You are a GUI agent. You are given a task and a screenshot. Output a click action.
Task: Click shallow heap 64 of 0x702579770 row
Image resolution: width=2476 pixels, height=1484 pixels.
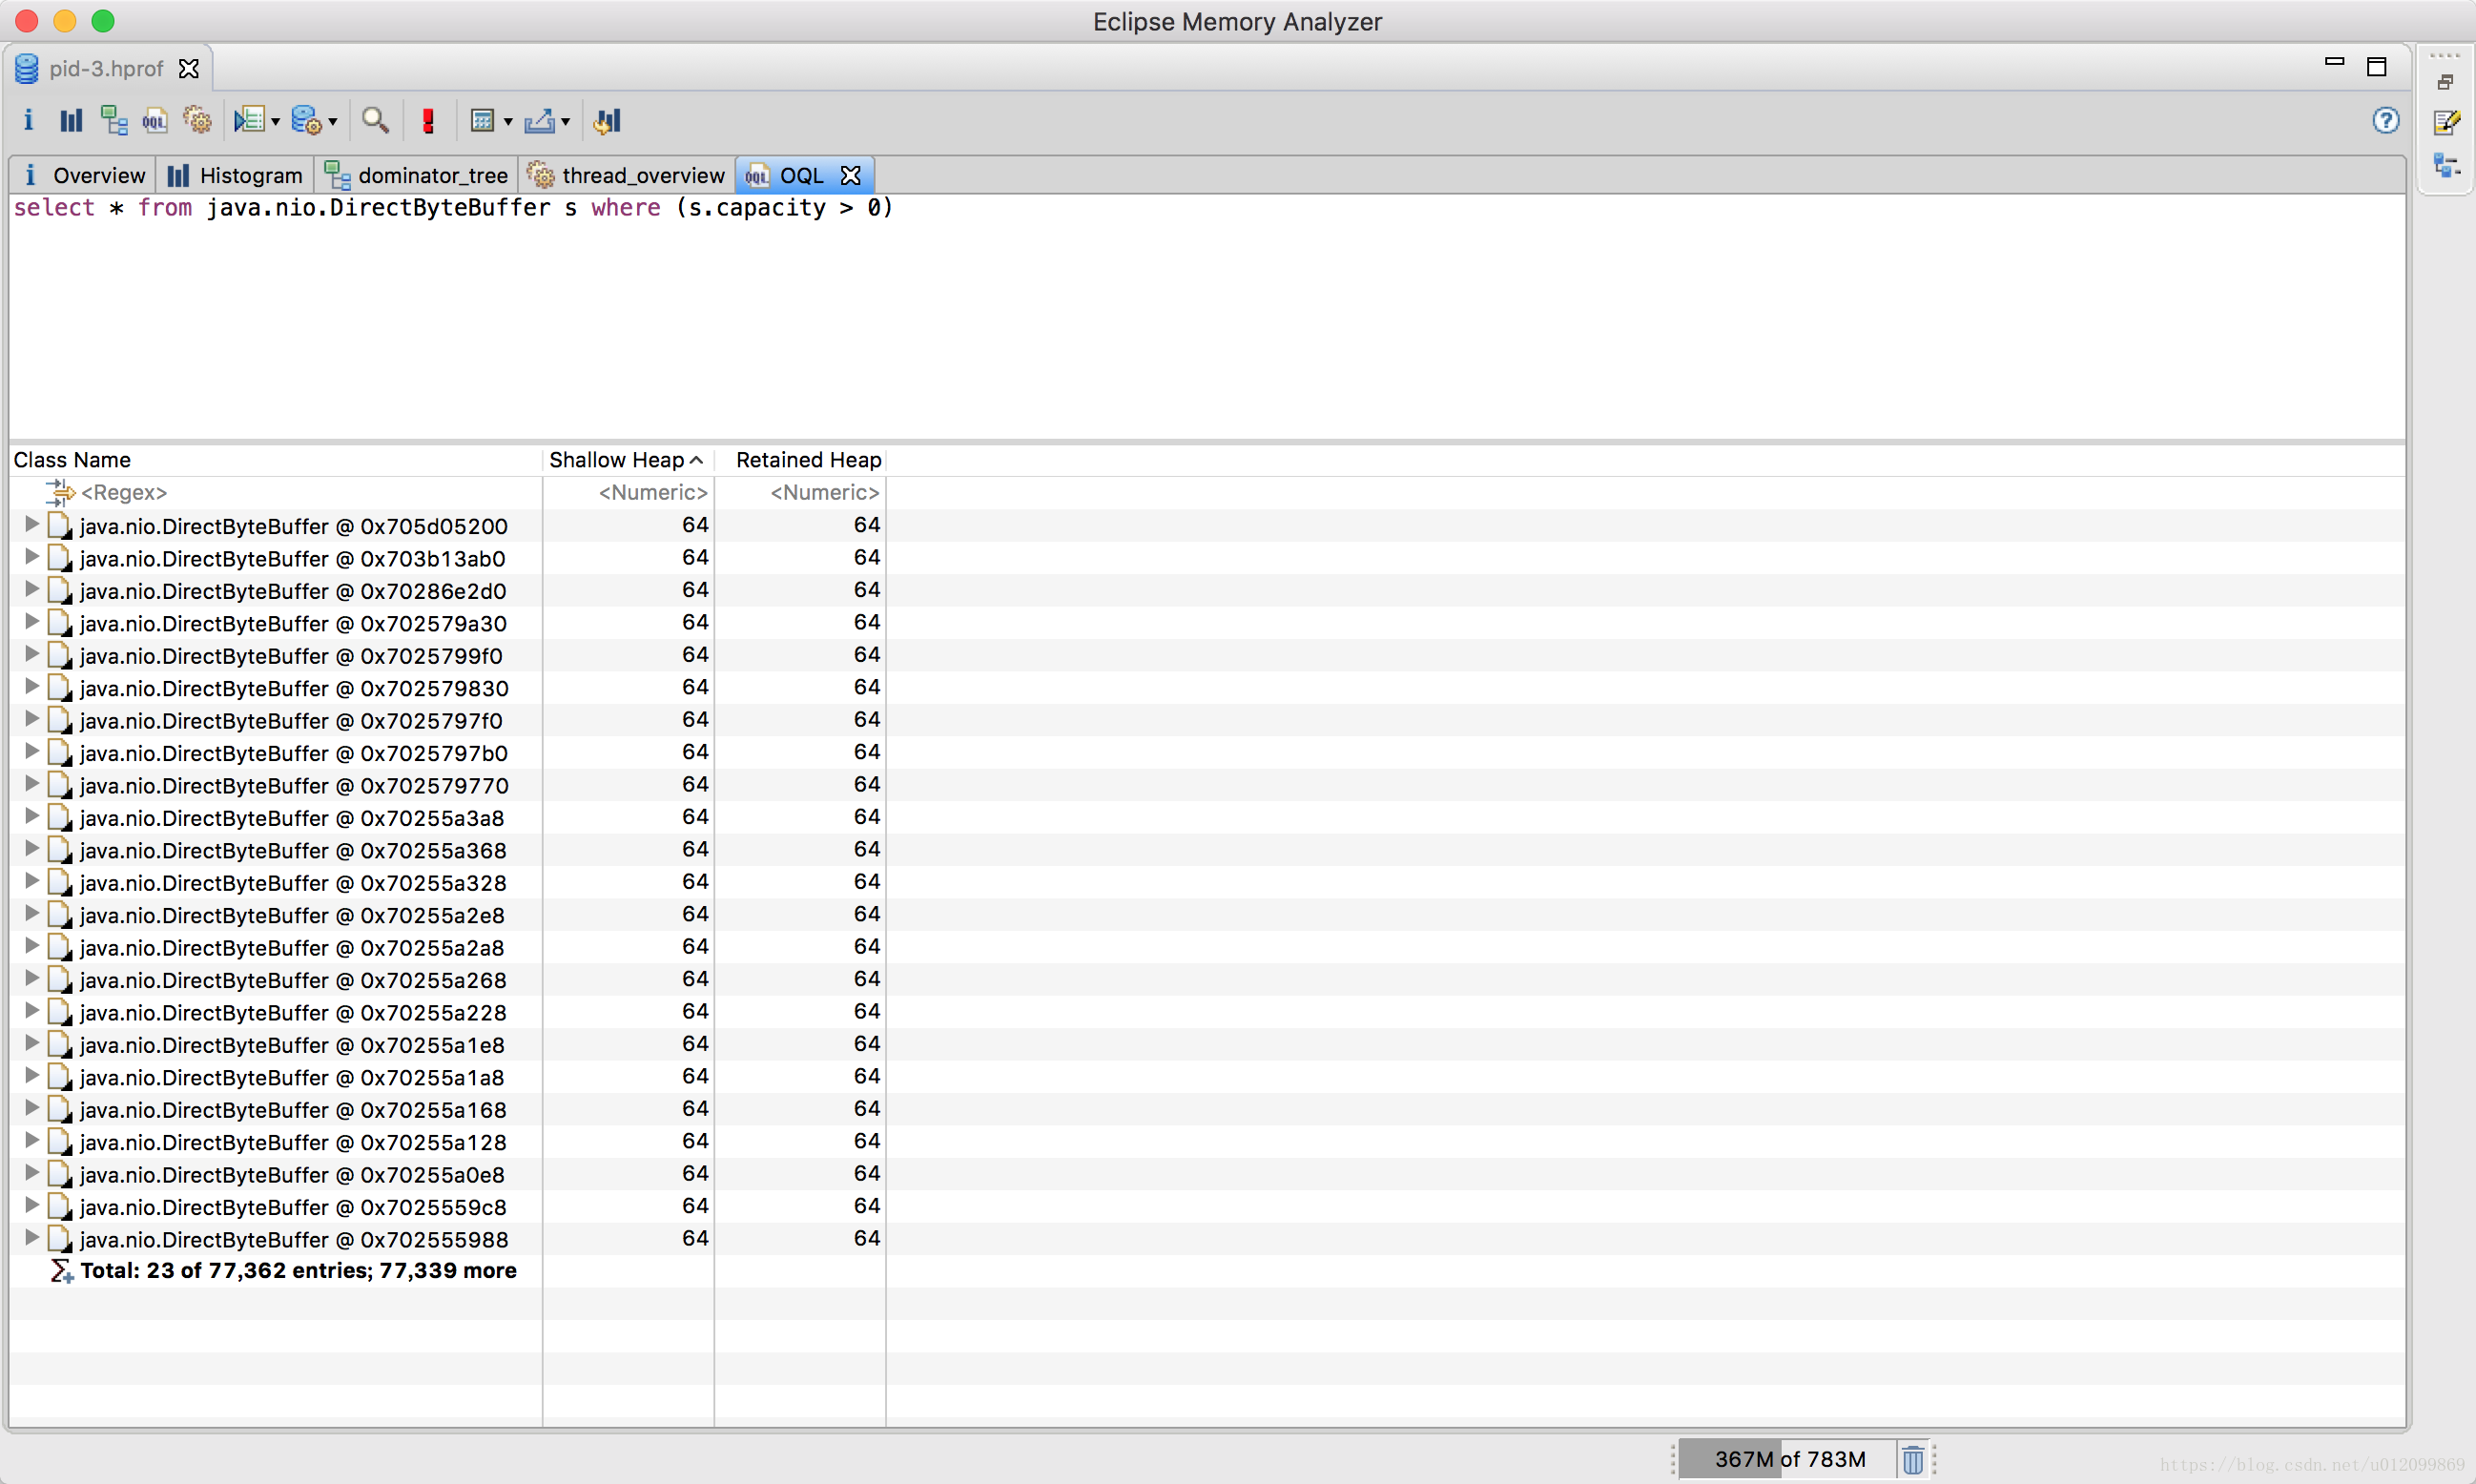point(695,785)
